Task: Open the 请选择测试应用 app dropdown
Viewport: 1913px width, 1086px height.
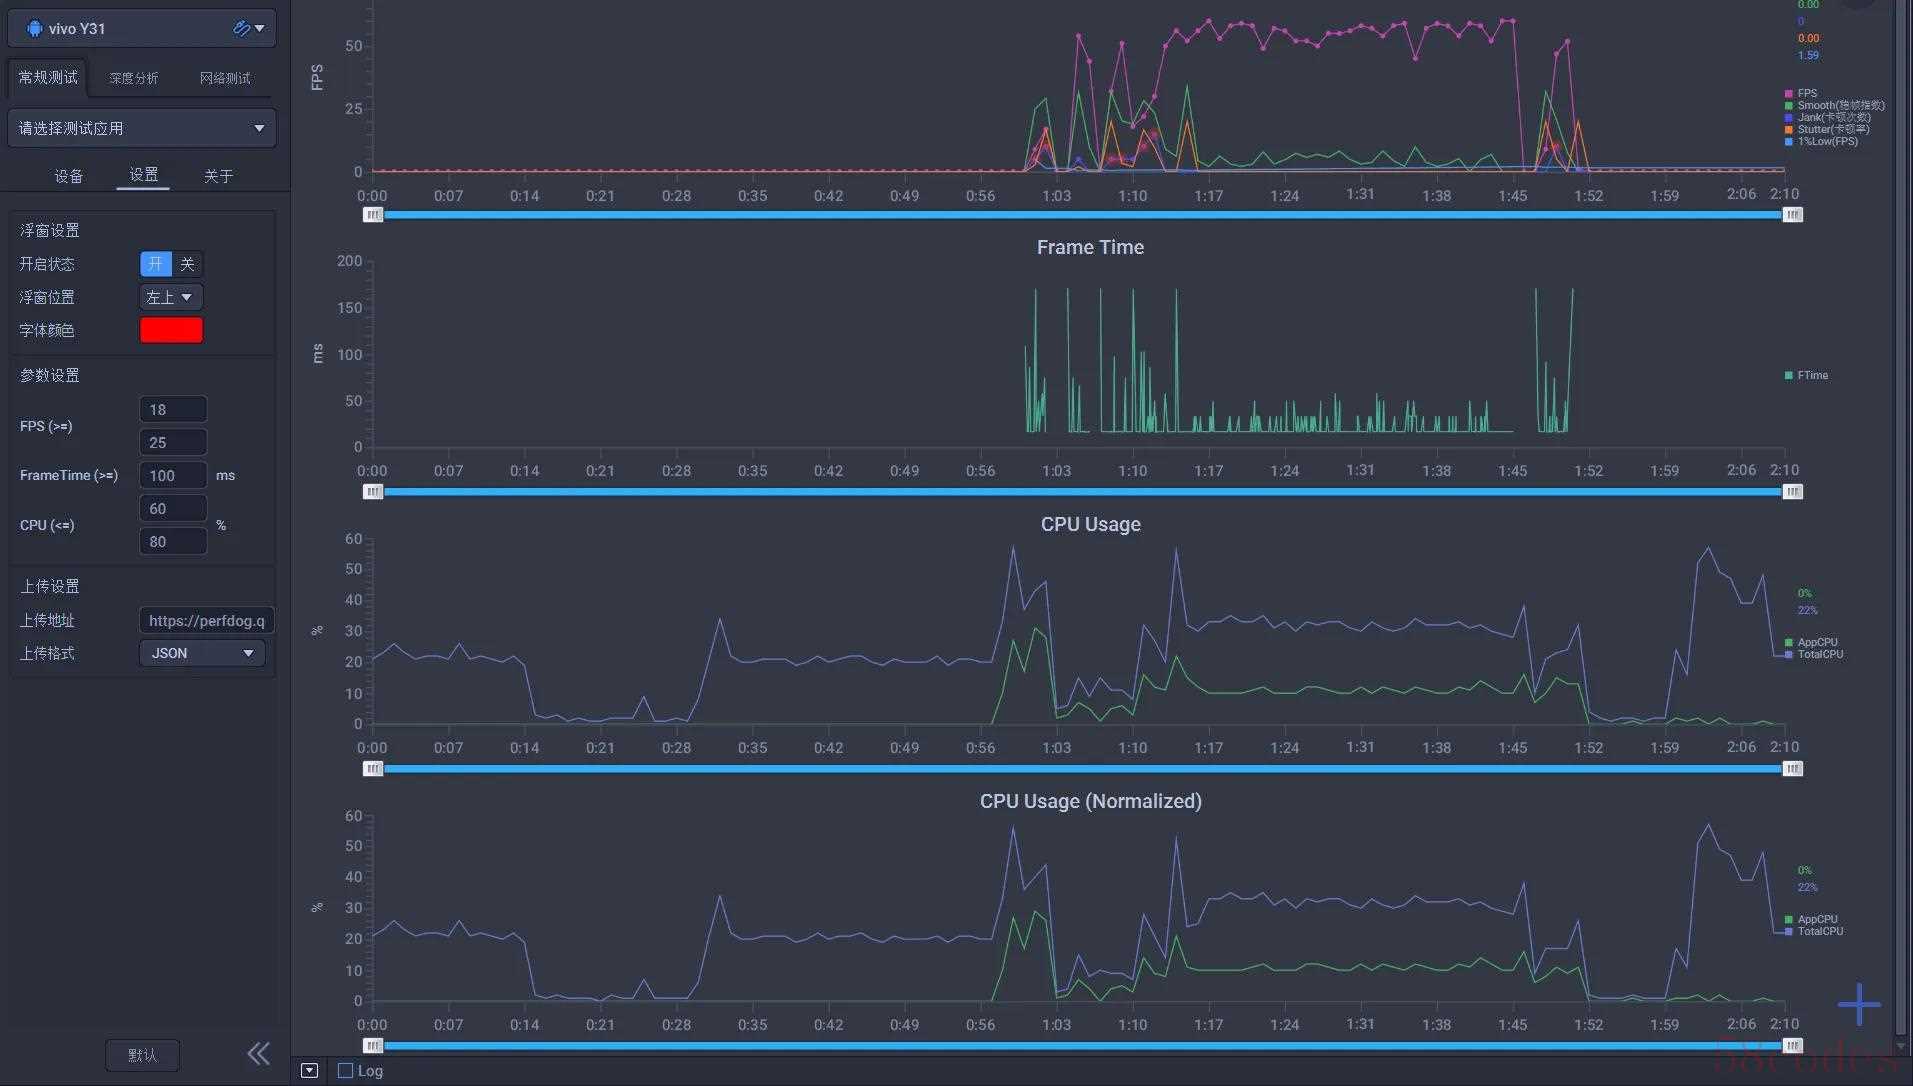Action: tap(142, 128)
